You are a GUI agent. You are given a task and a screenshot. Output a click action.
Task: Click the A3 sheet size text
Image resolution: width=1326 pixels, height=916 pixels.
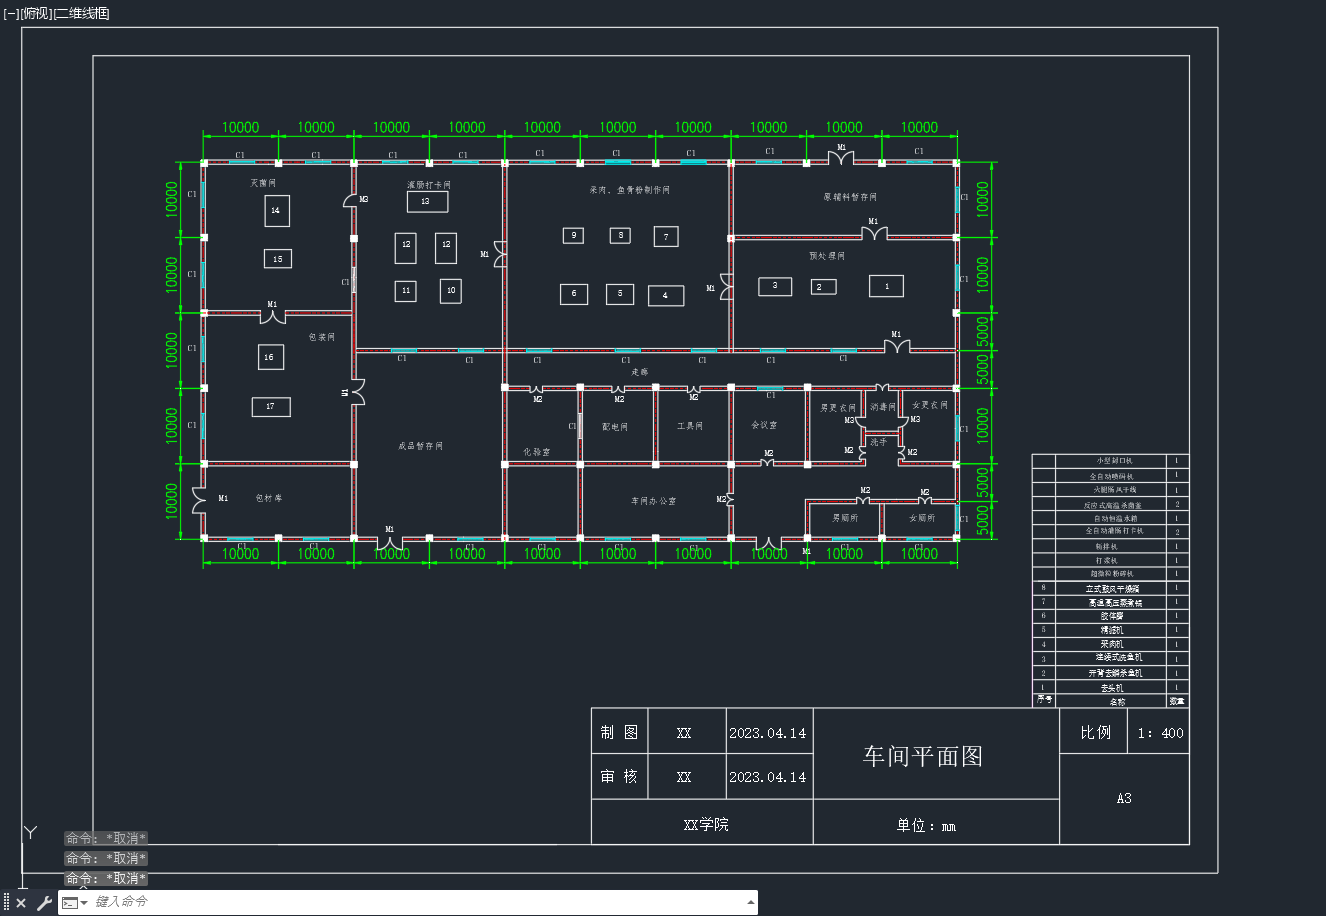point(1124,798)
